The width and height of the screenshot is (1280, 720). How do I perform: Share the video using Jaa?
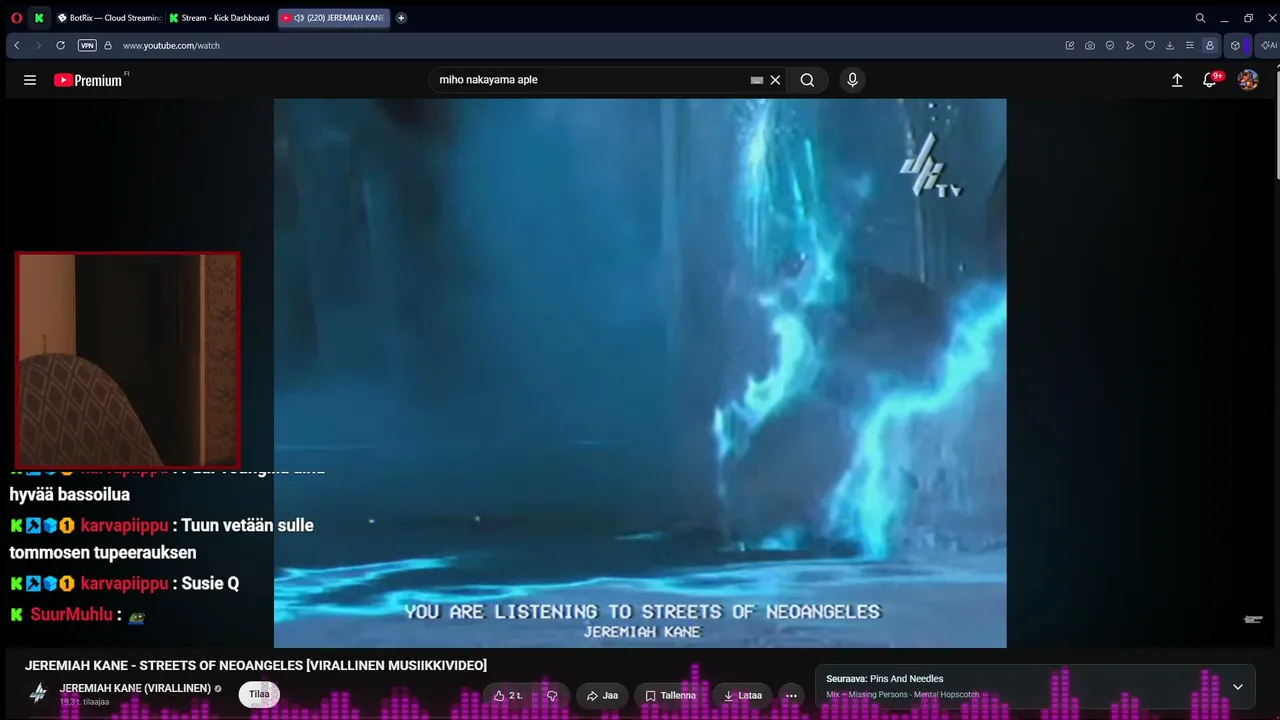(602, 696)
